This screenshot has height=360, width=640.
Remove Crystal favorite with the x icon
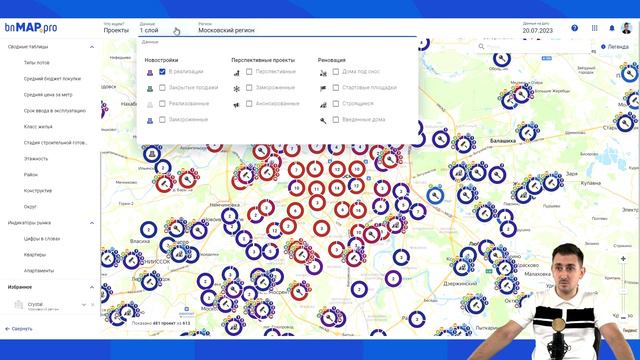tap(93, 305)
